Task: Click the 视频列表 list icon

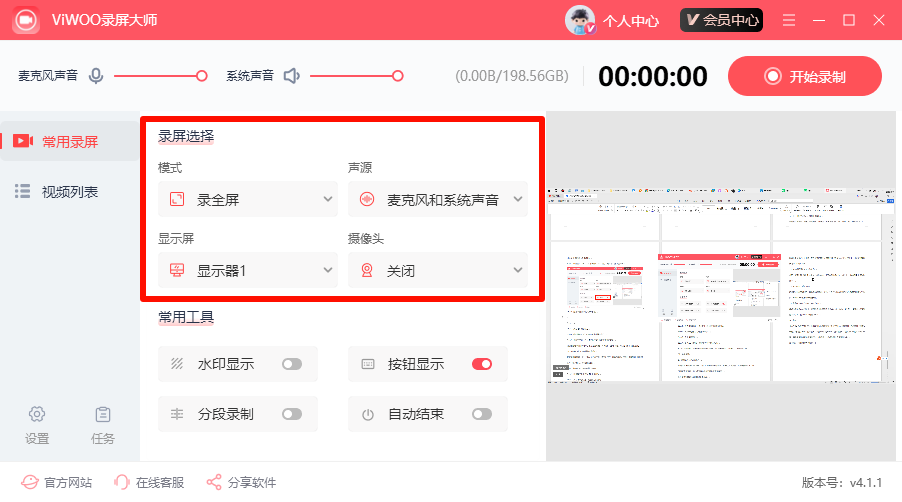Action: tap(22, 191)
